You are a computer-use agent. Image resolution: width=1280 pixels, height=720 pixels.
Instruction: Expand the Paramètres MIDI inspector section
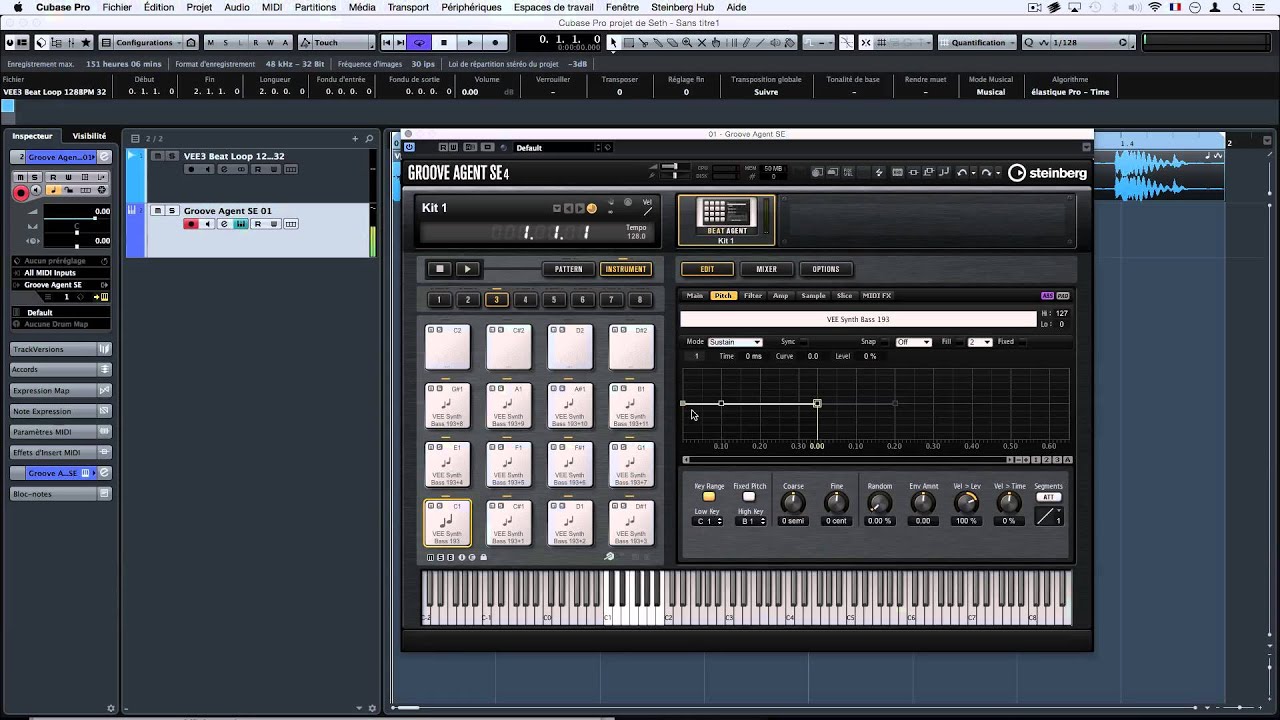click(x=60, y=431)
